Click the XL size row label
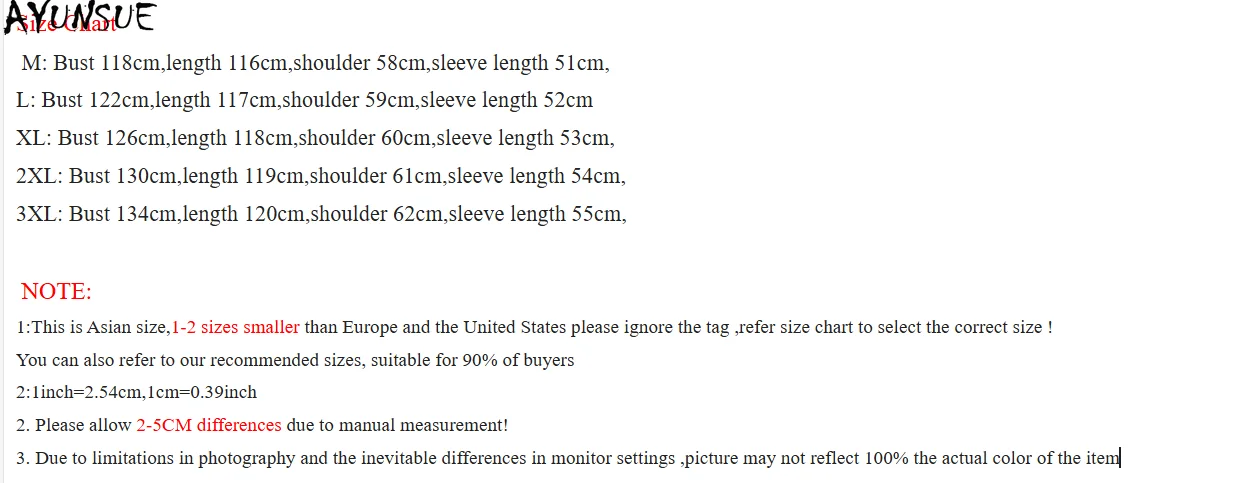This screenshot has height=483, width=1242. (x=33, y=138)
